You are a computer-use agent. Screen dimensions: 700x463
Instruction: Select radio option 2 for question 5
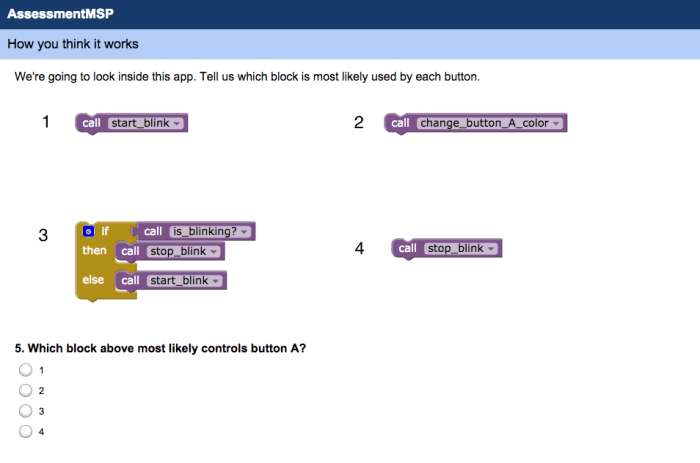coord(26,390)
